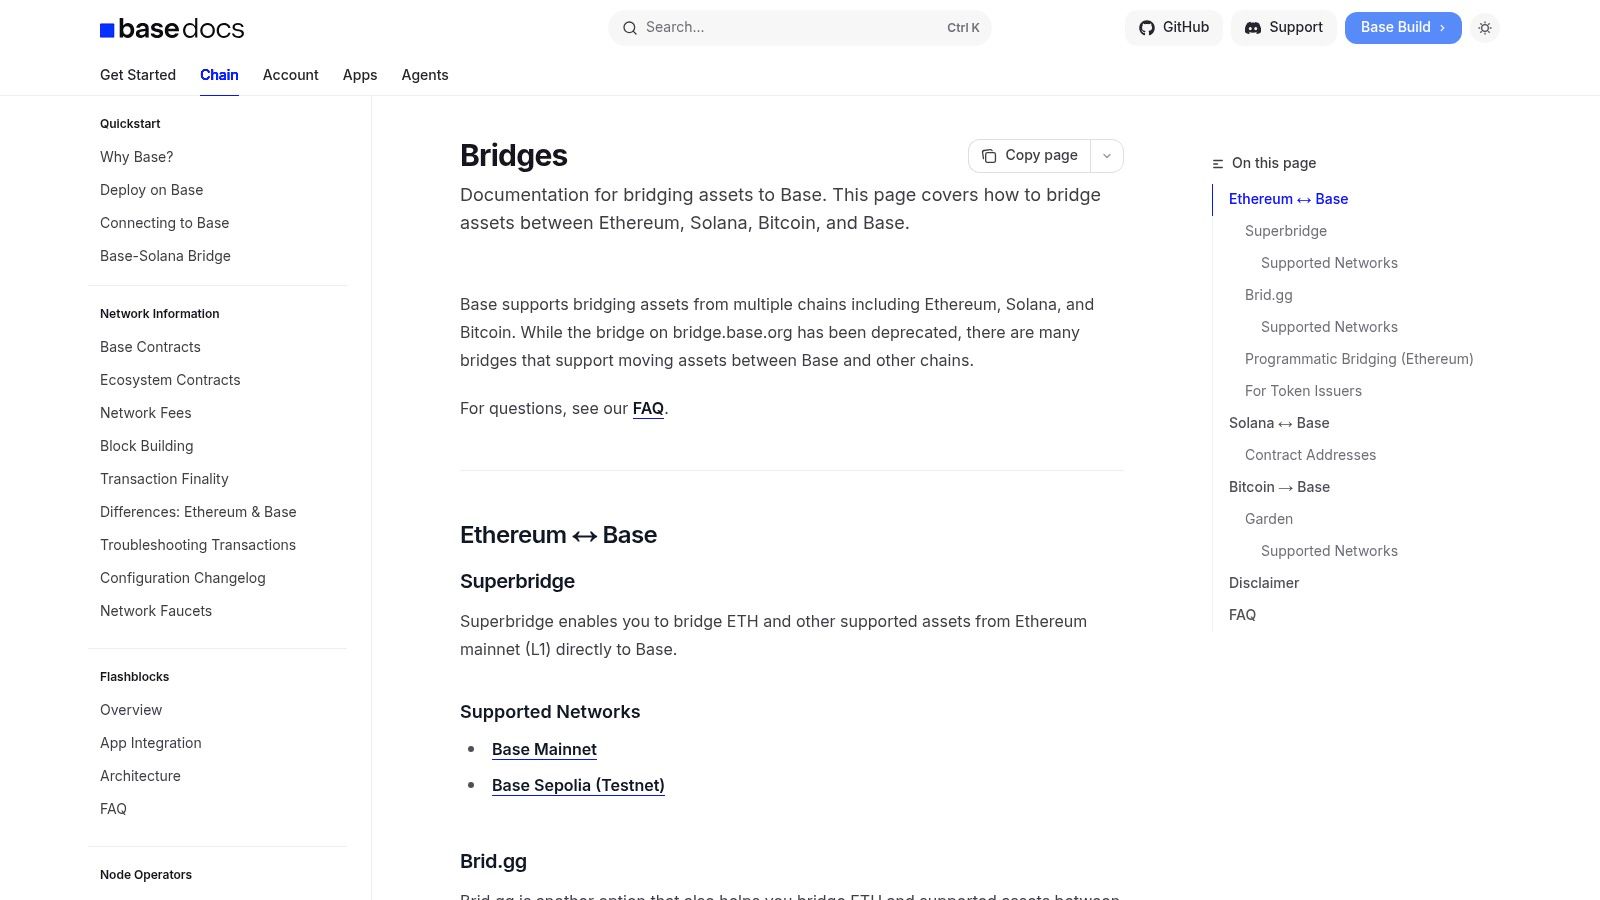Jump to Supported Networks under Superbridge outline
This screenshot has width=1600, height=900.
1329,263
